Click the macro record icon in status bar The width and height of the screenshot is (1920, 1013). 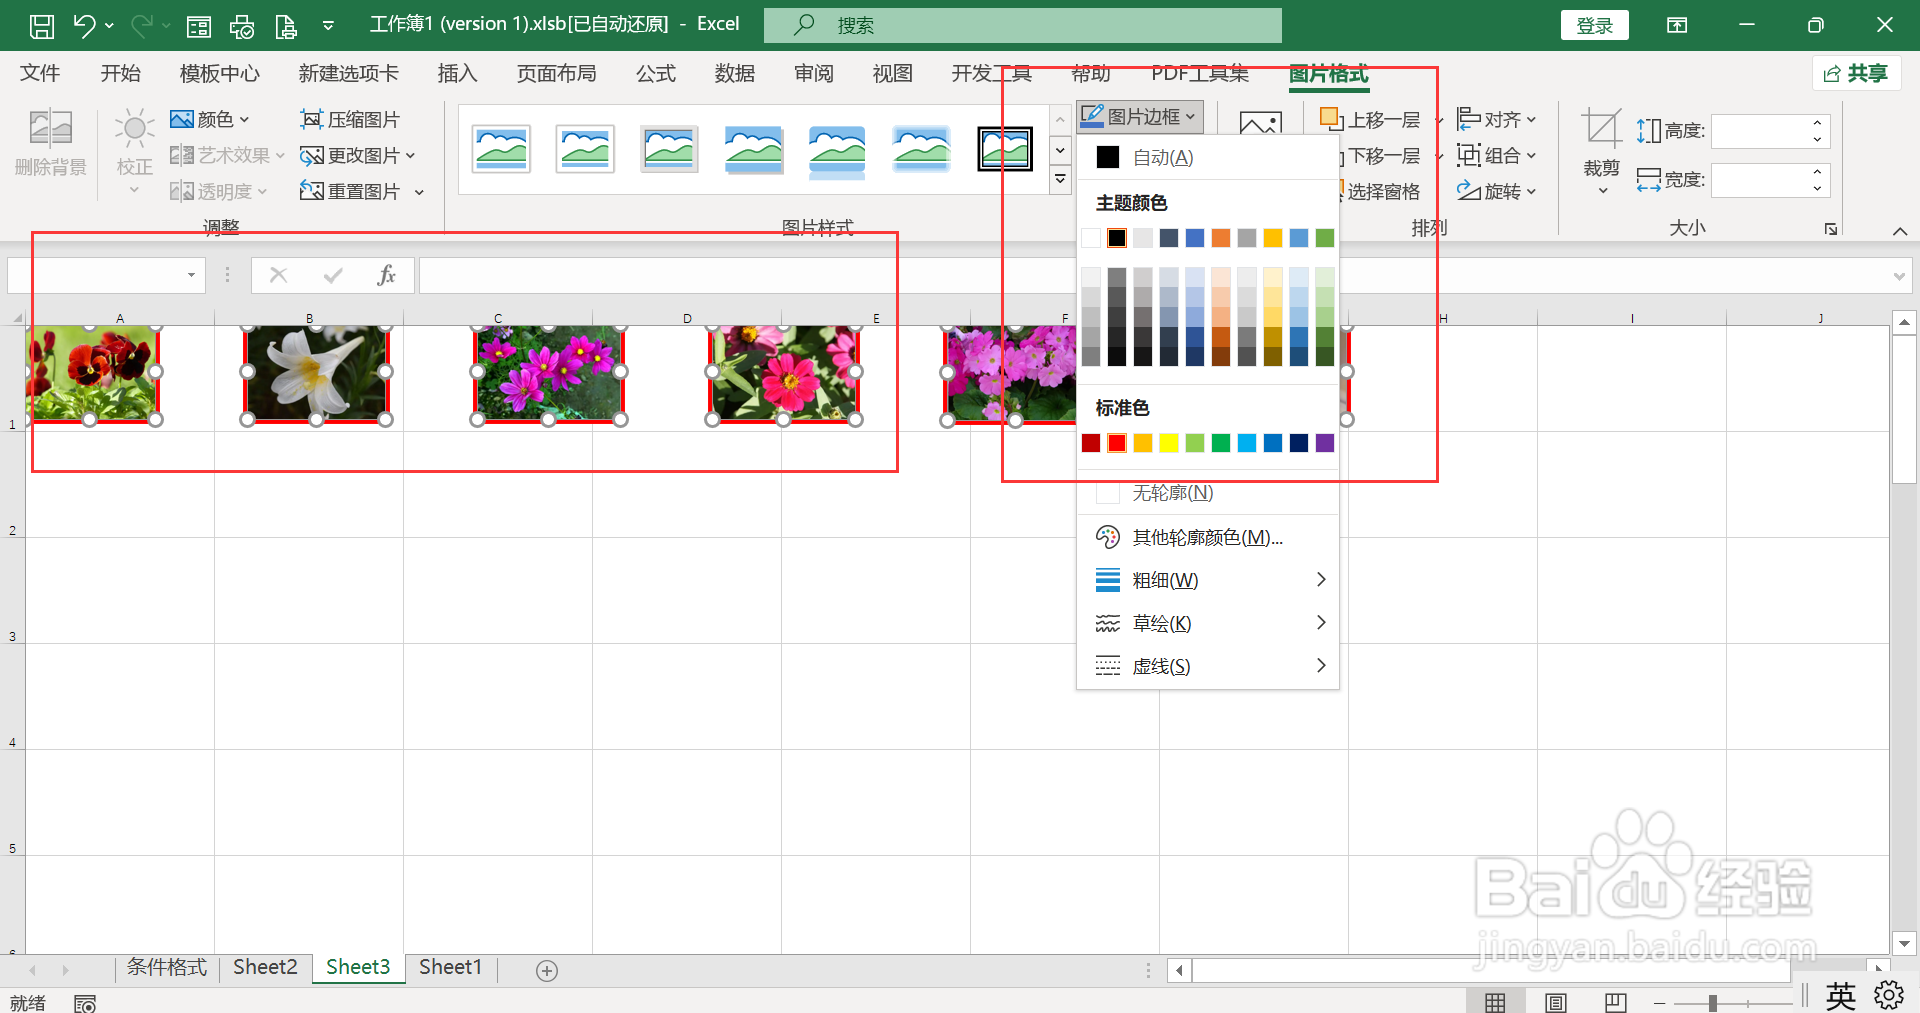(85, 1003)
